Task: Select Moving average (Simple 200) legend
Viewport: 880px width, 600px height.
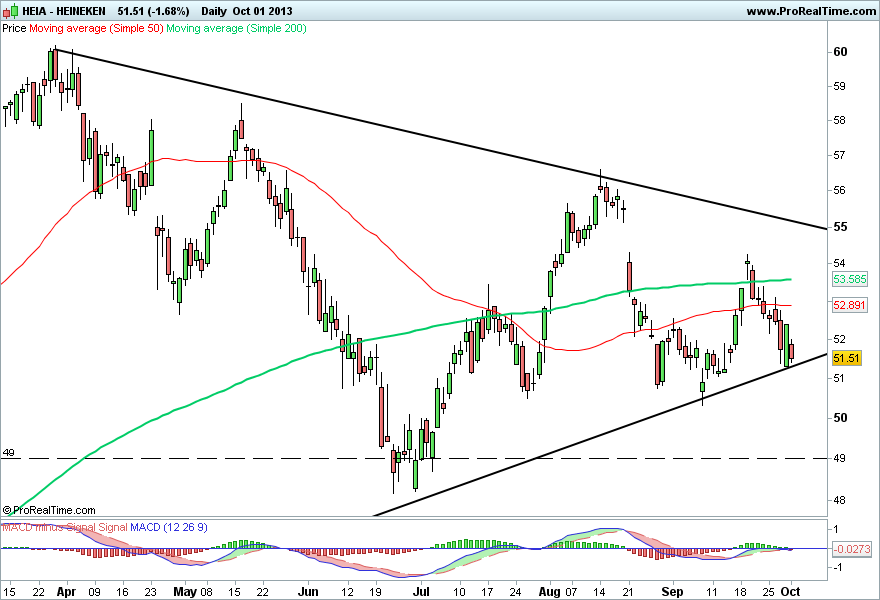Action: (x=236, y=28)
